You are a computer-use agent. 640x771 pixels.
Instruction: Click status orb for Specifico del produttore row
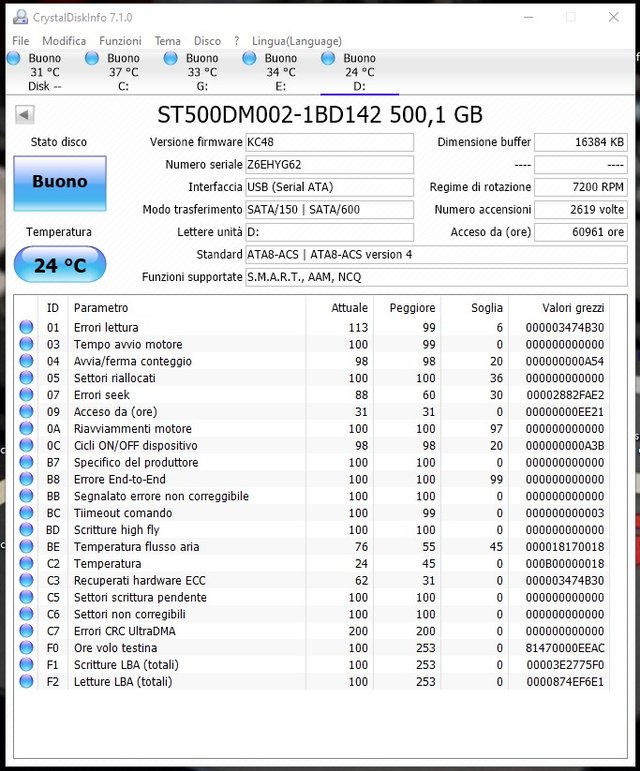[26, 462]
